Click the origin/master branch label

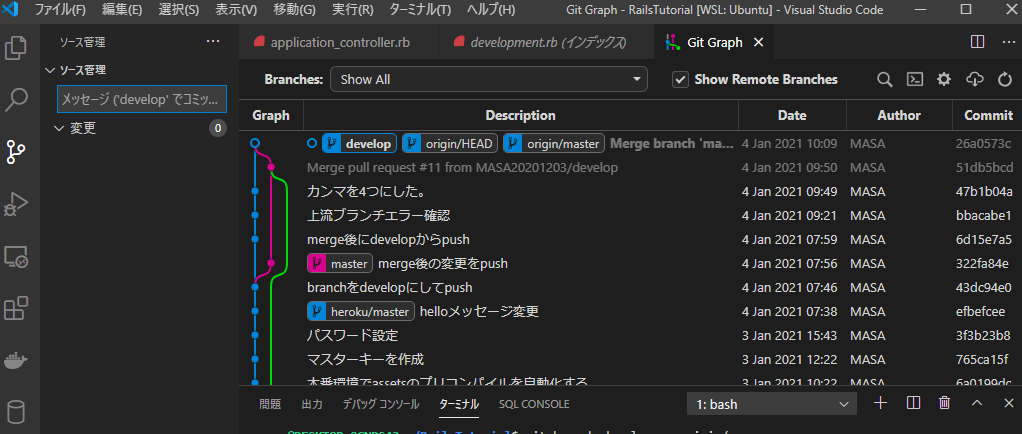[x=555, y=143]
